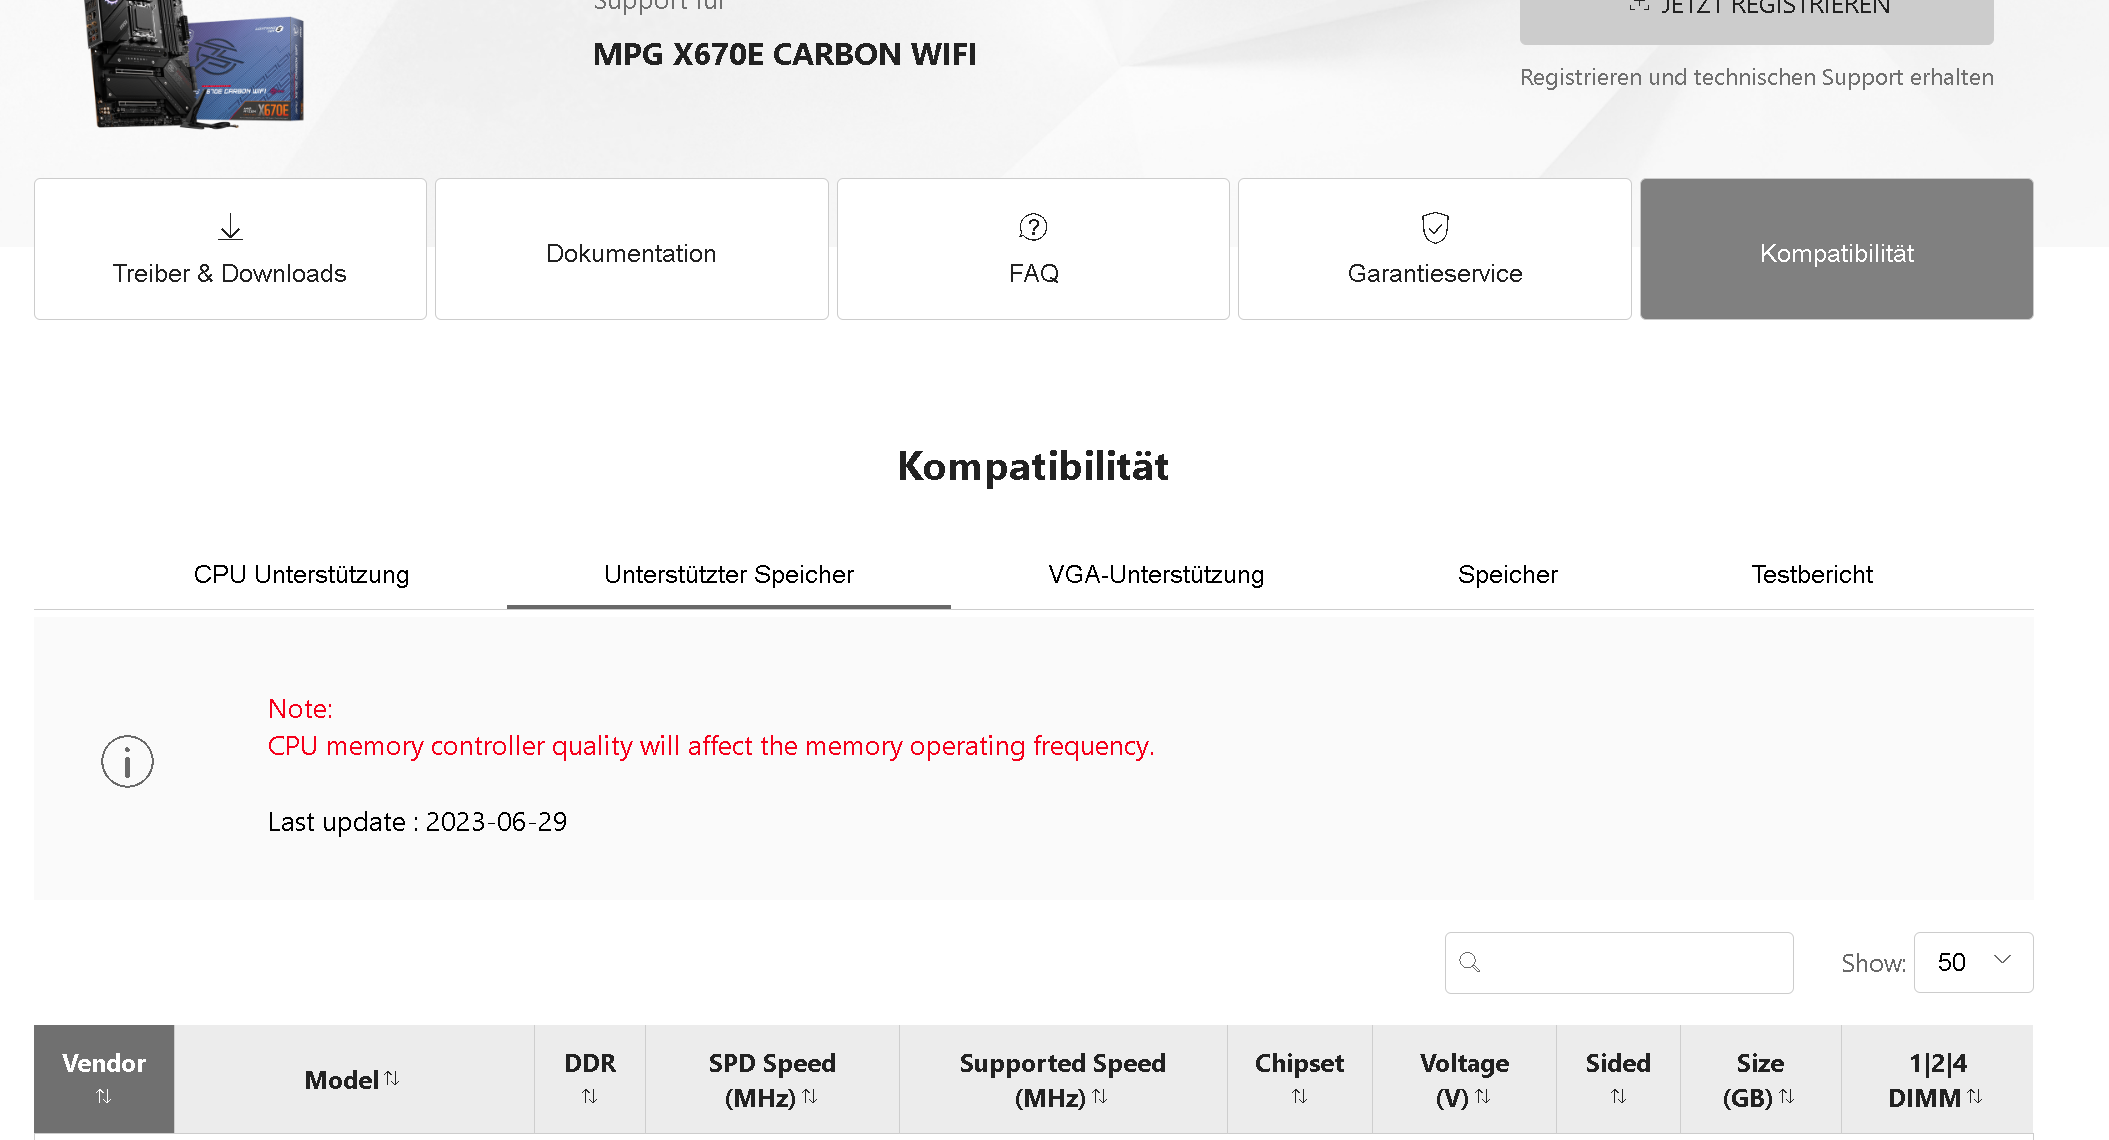This screenshot has height=1140, width=2109.
Task: Click the Garantieservice shield icon
Action: point(1435,227)
